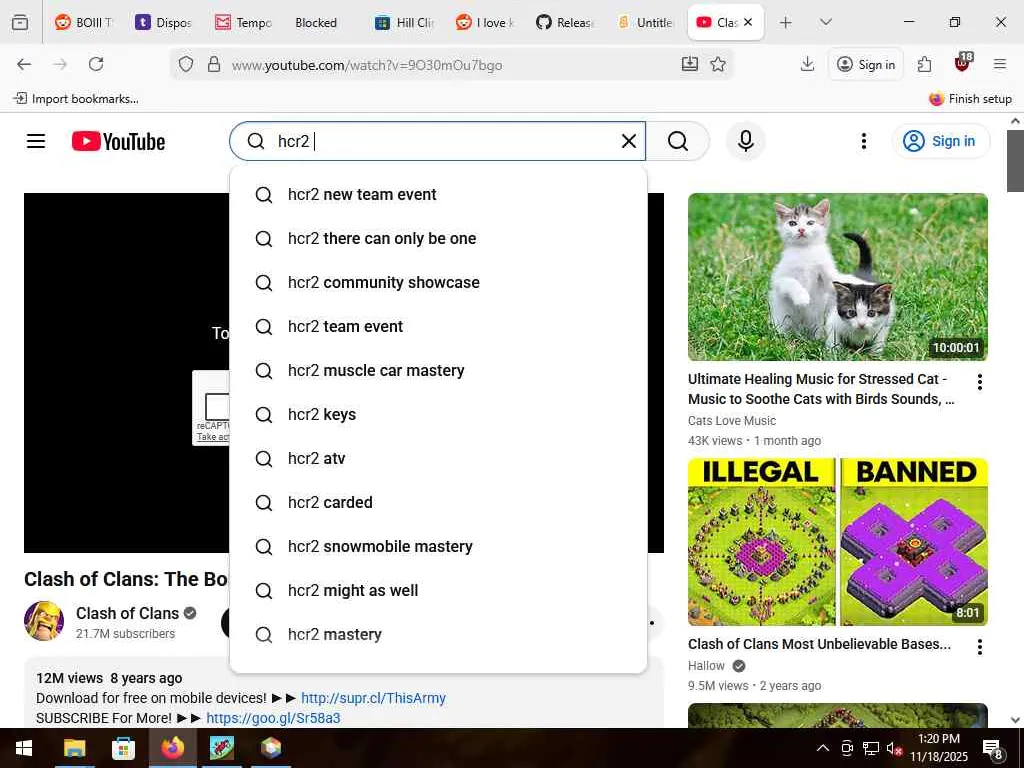Select suggestion hcr2 community showcase

click(x=438, y=282)
